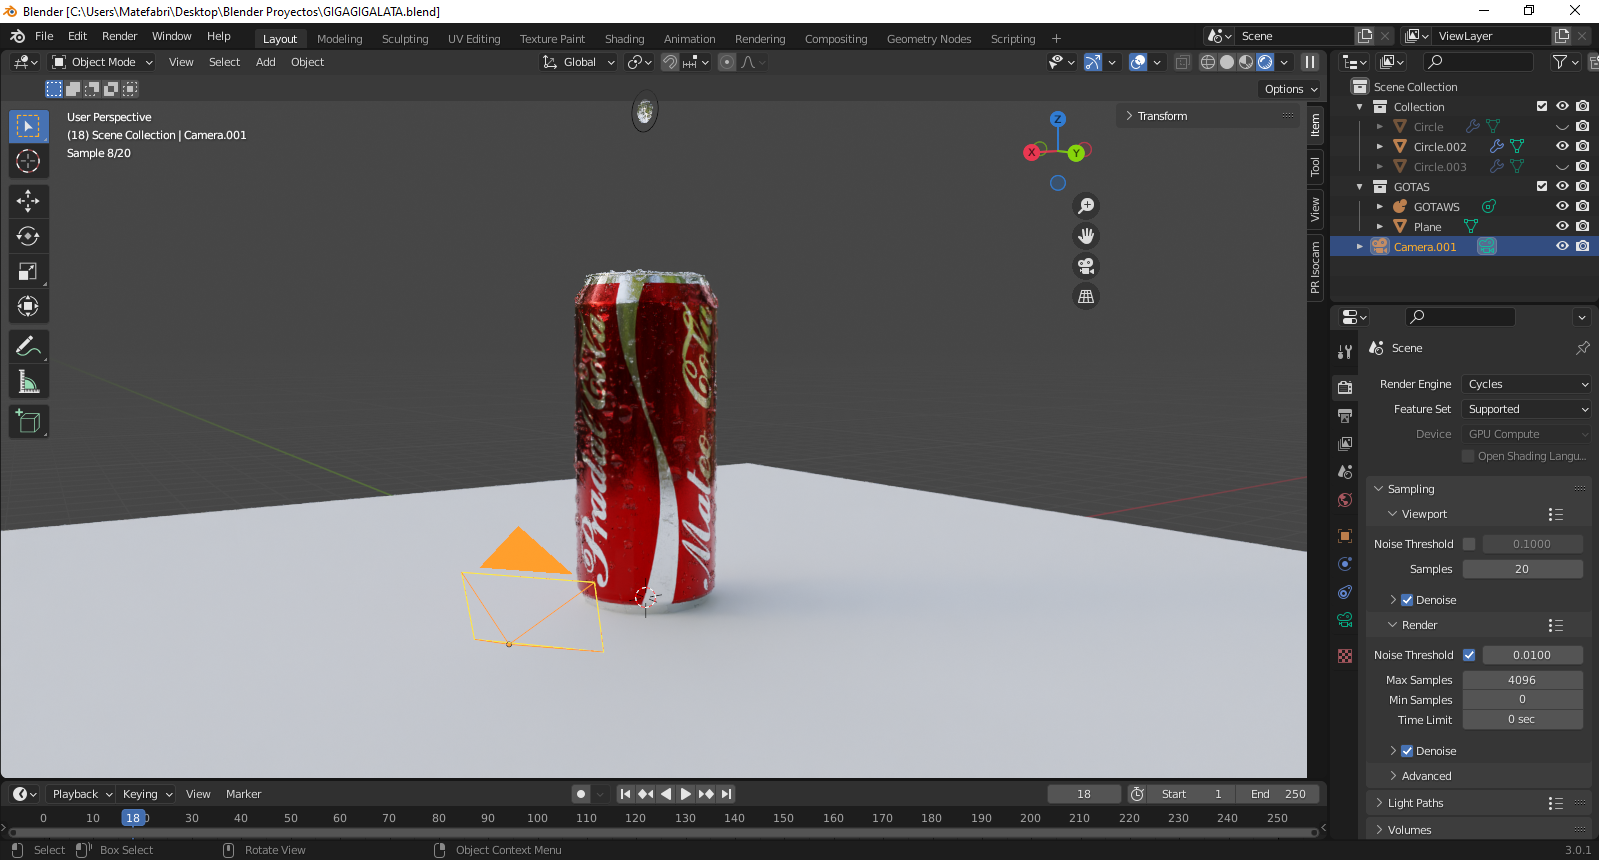Screen dimensions: 1599x860
Task: Open the Options dropdown in viewport
Action: coord(1291,89)
